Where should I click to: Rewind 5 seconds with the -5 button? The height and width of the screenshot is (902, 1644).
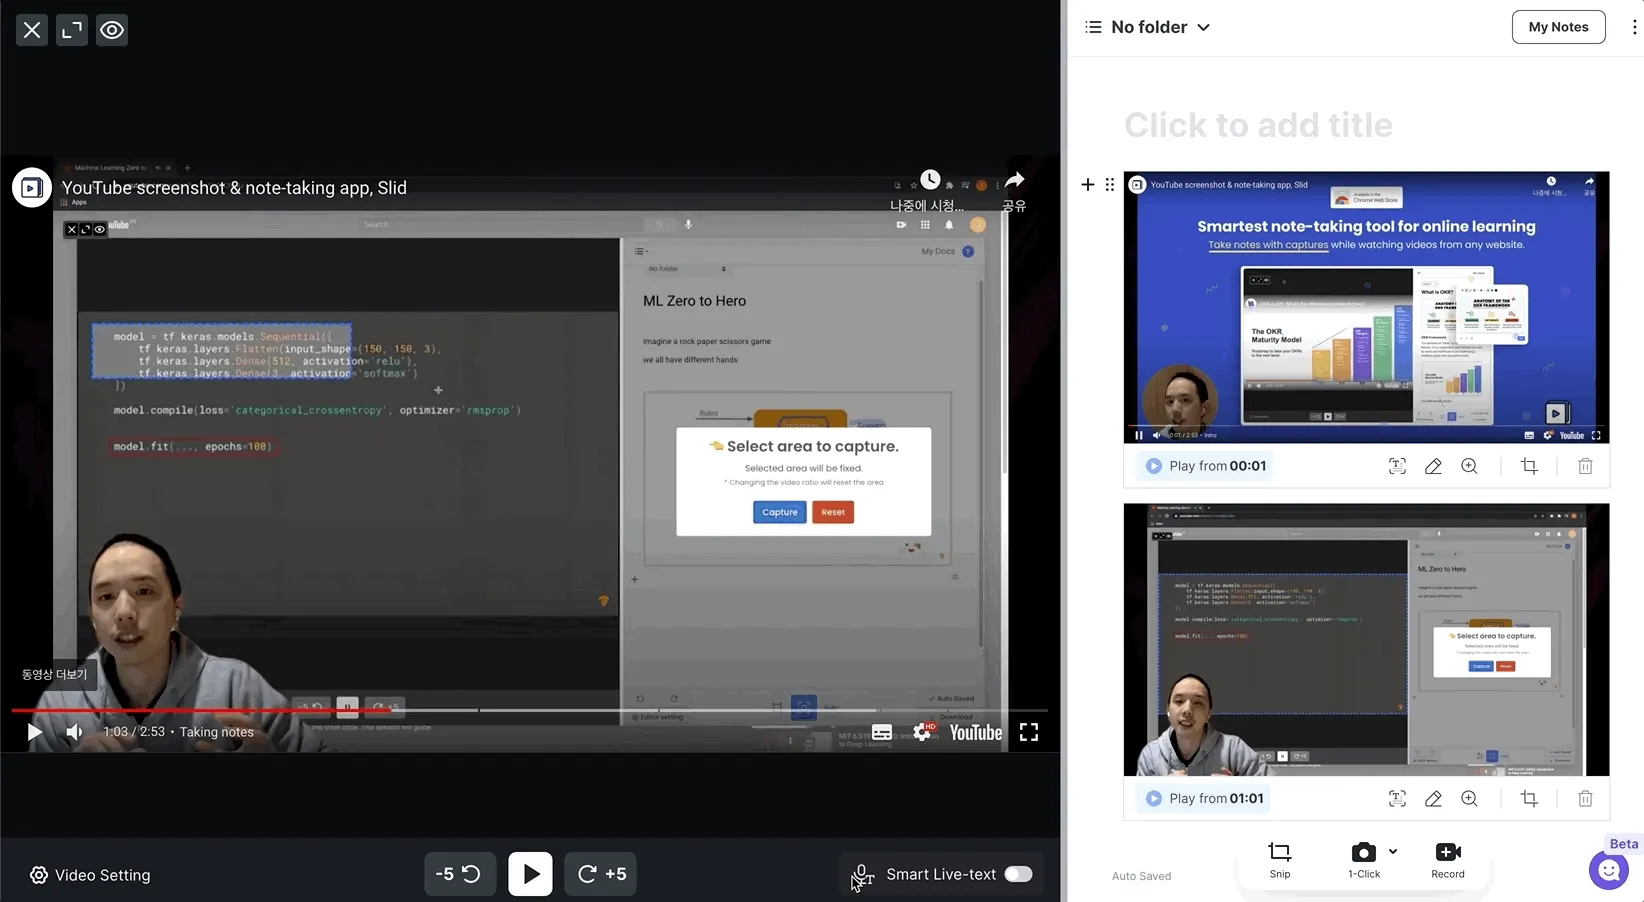(459, 874)
